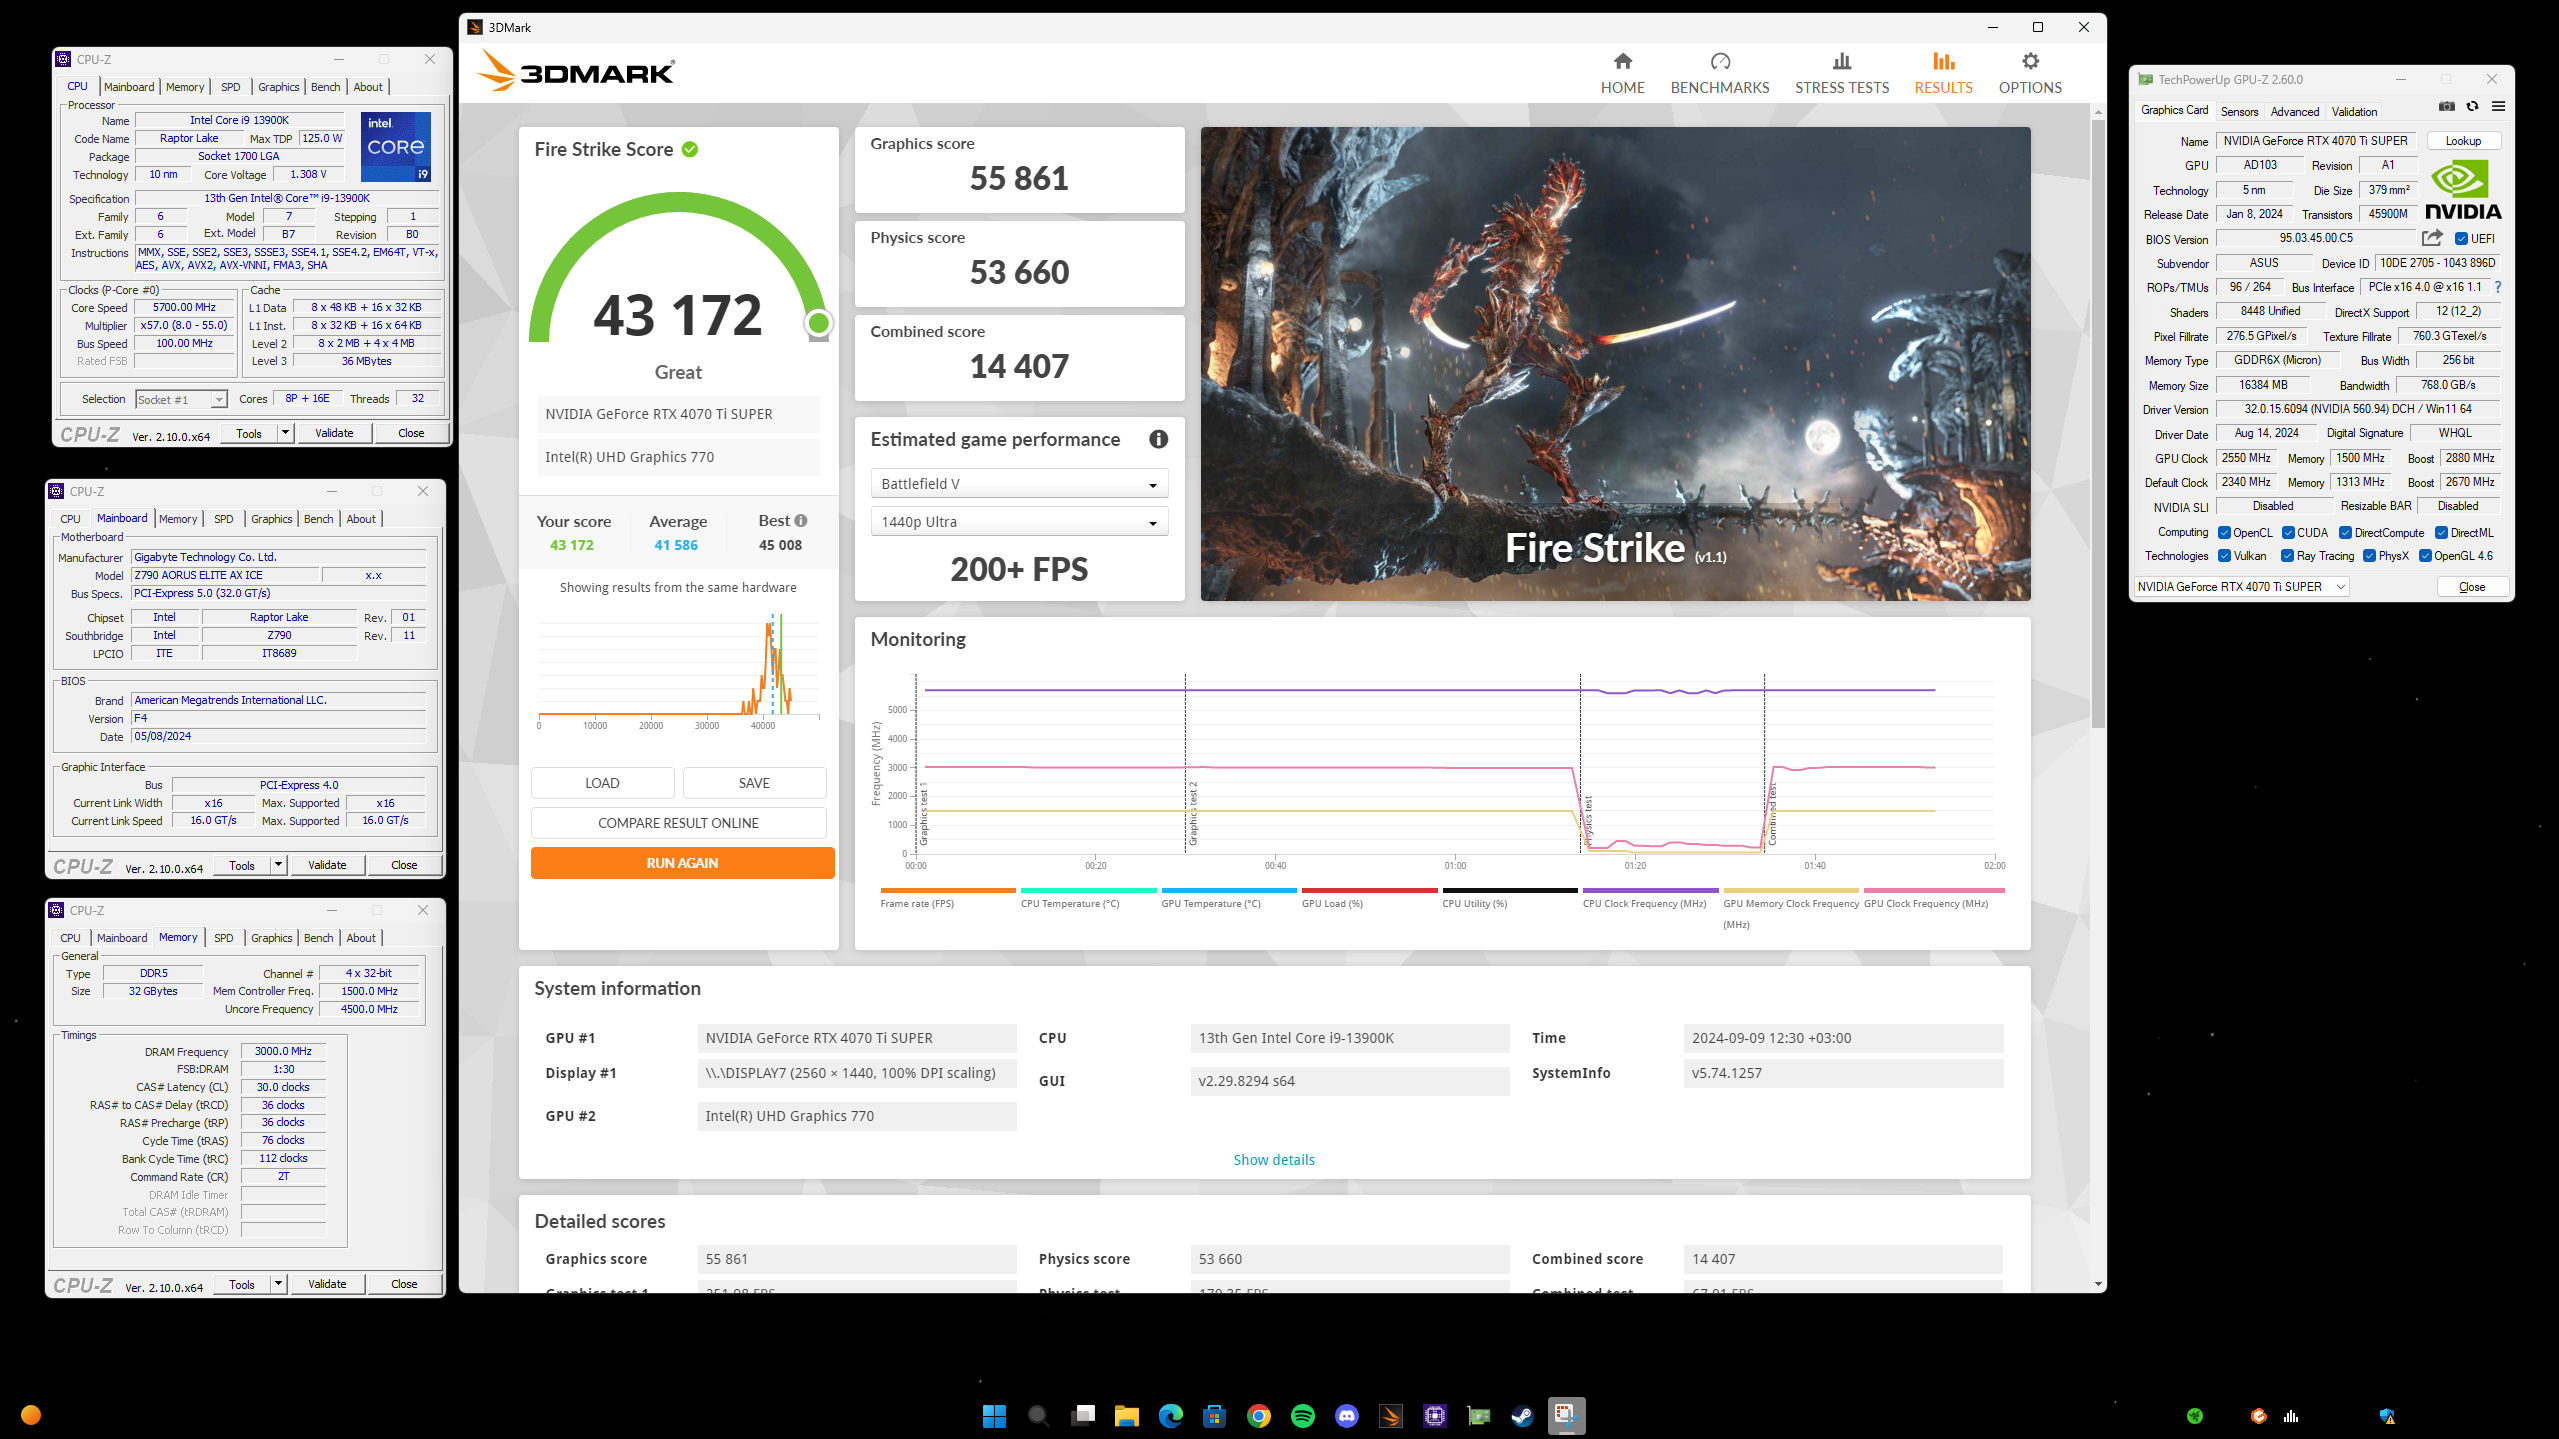
Task: Toggle the OpenGL 4.6 checkbox in GPU-Z
Action: point(2425,555)
